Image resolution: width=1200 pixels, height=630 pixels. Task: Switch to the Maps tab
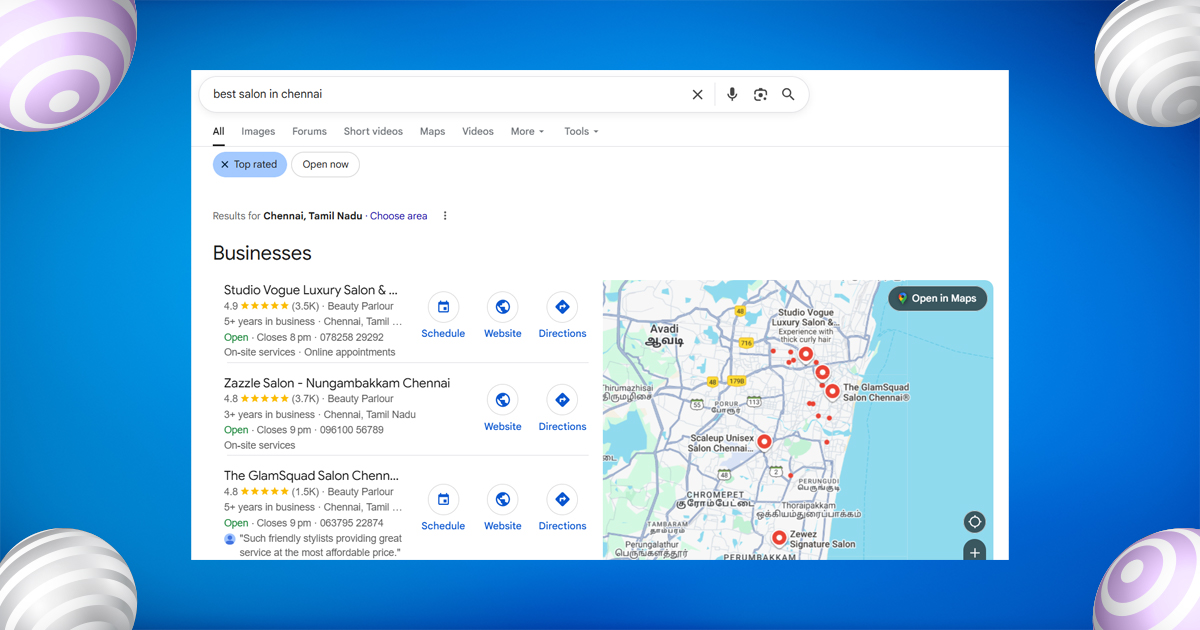(432, 131)
